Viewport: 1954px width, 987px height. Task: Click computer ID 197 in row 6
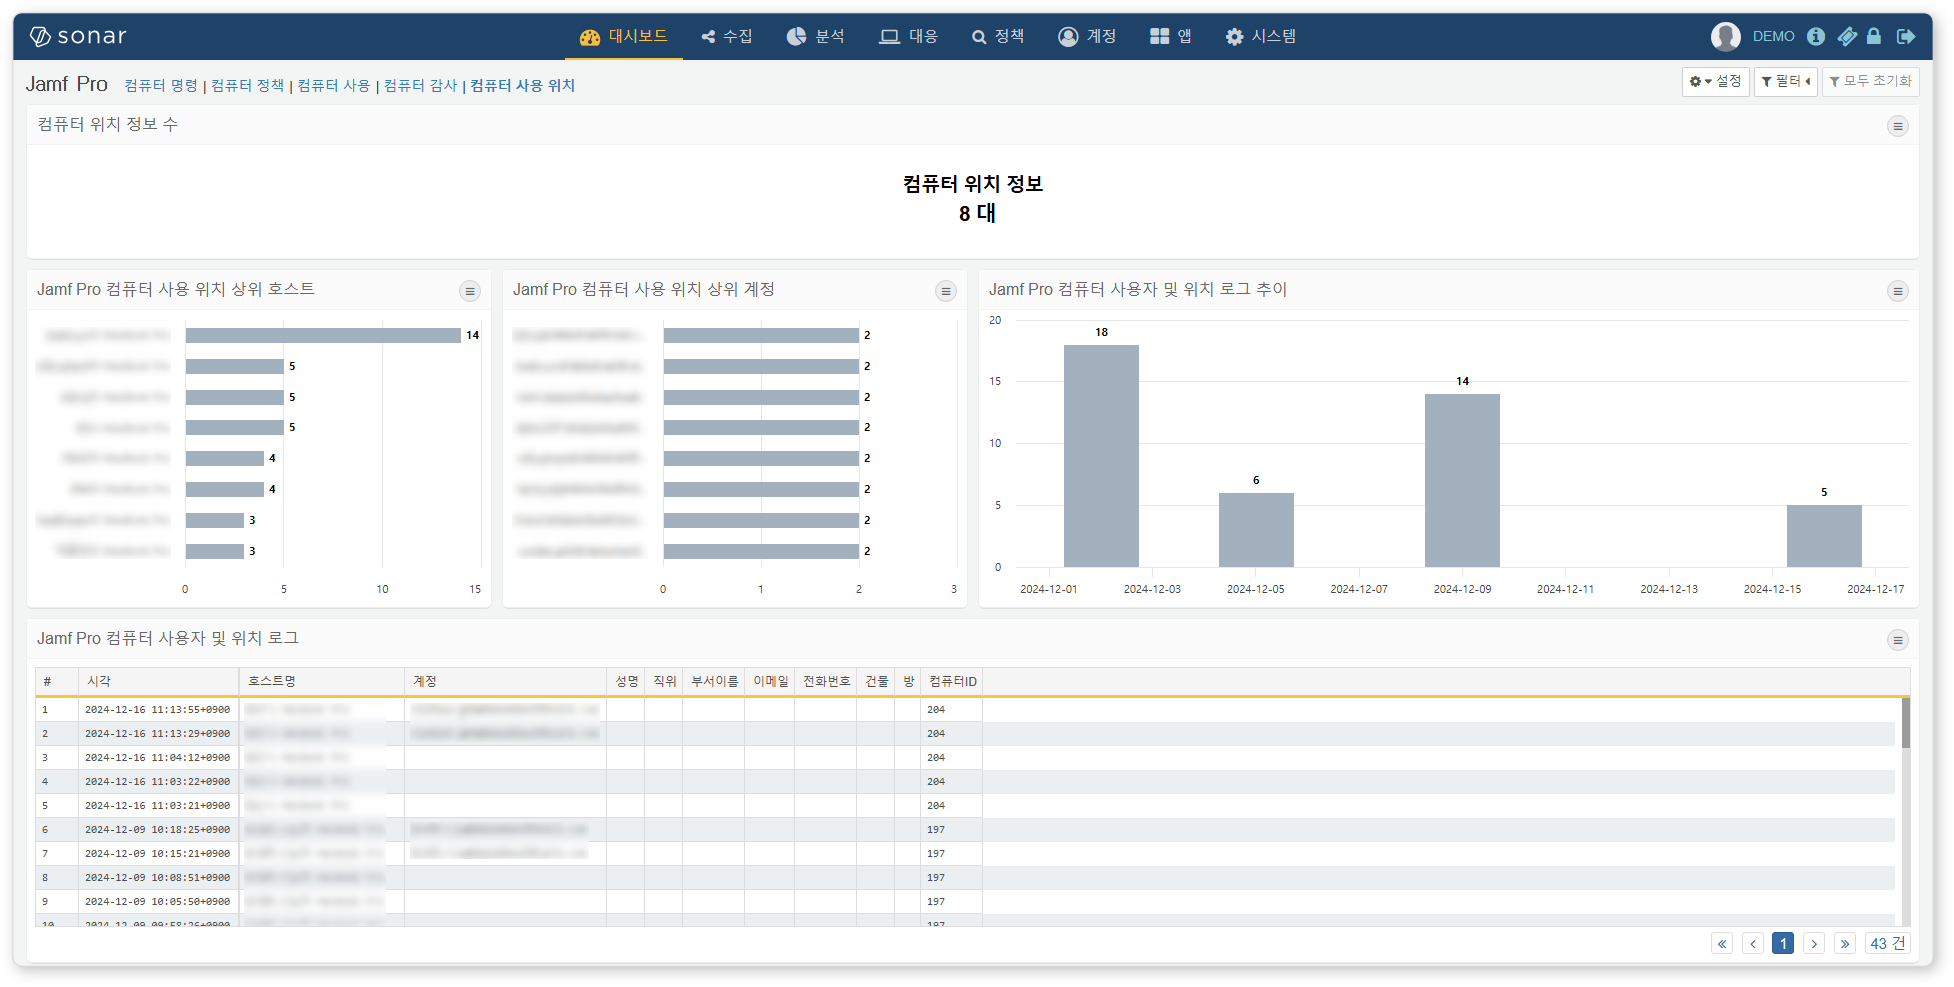point(936,830)
